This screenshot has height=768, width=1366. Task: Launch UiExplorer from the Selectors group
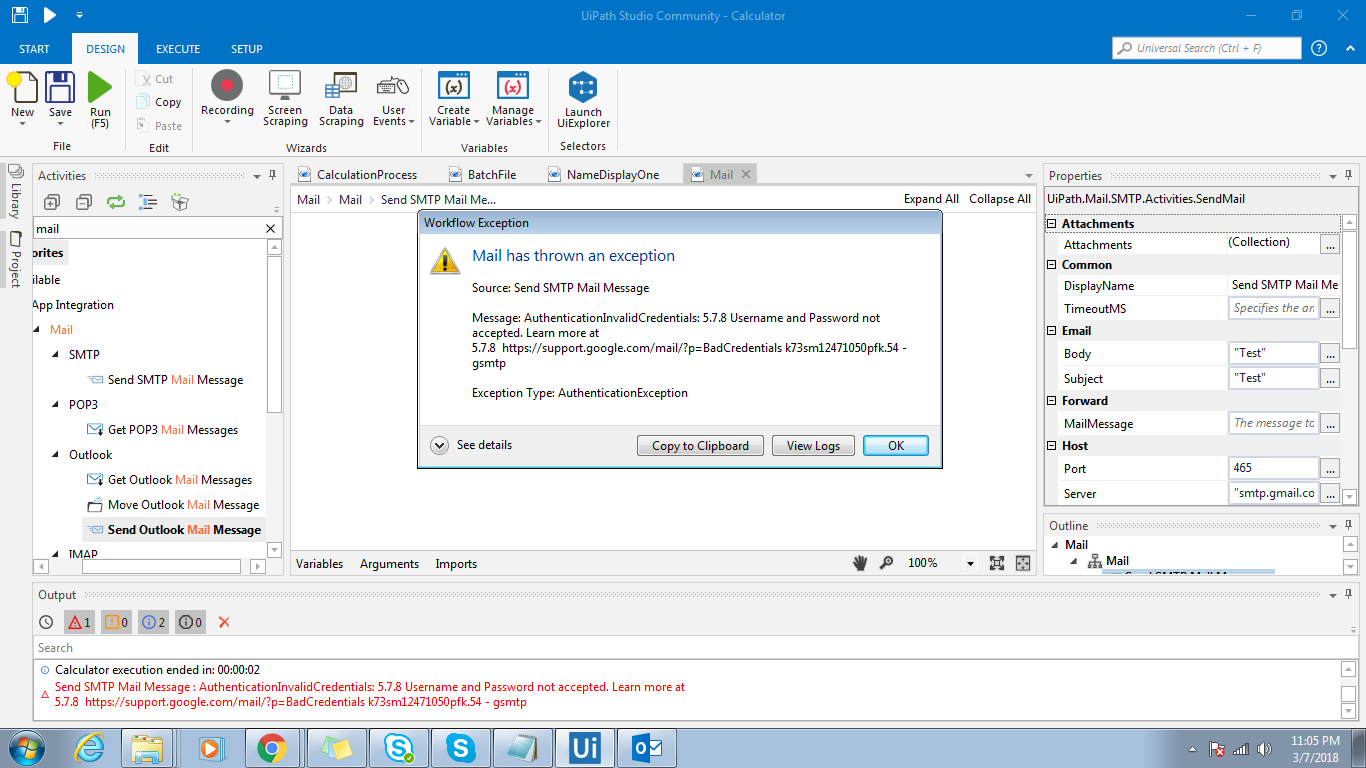[x=583, y=100]
